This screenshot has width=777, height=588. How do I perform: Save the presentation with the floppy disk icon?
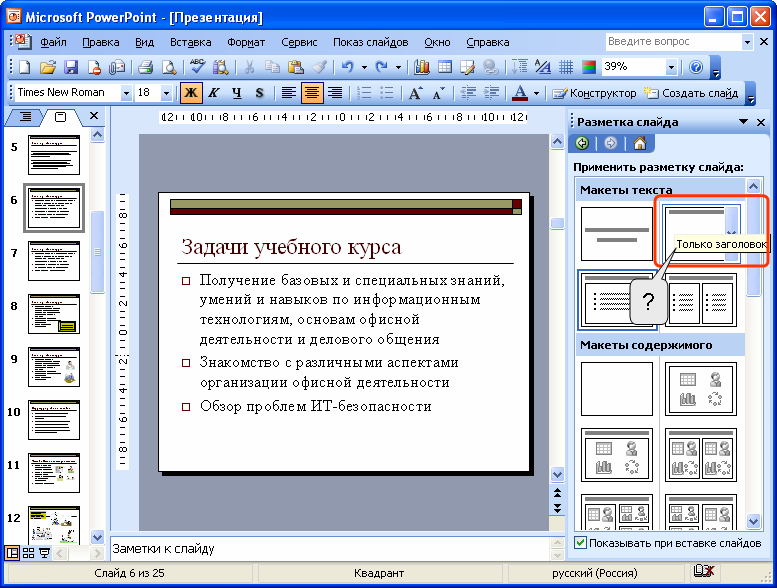[x=71, y=67]
